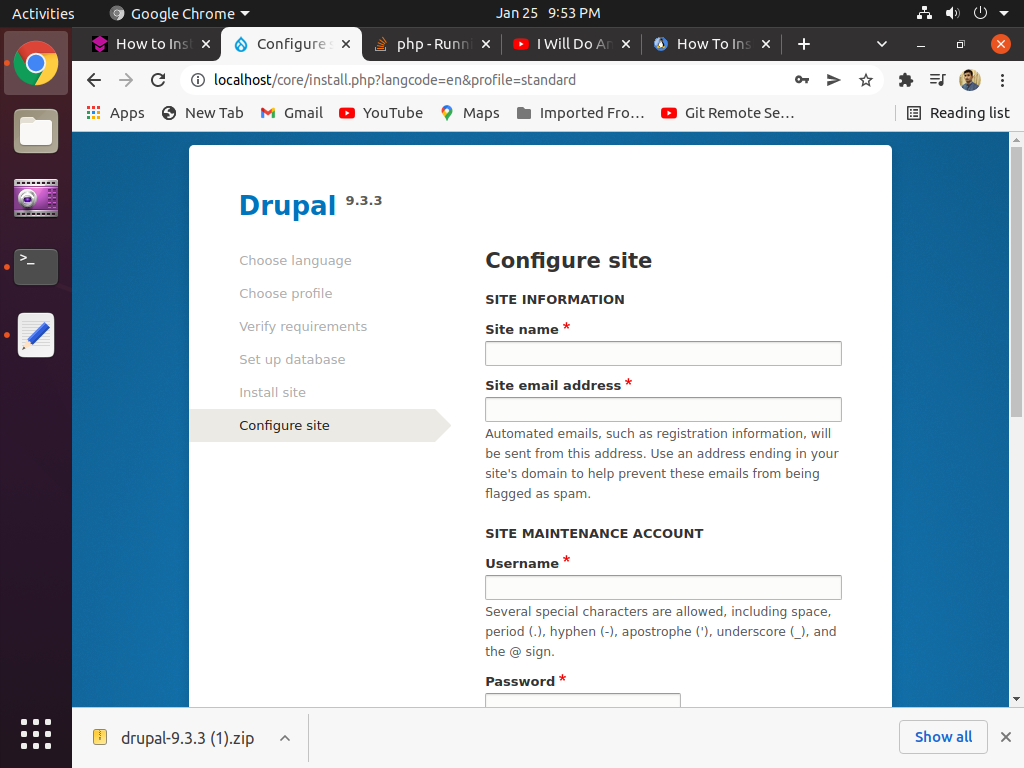
Task: Close the php - Running tab
Action: (x=486, y=44)
